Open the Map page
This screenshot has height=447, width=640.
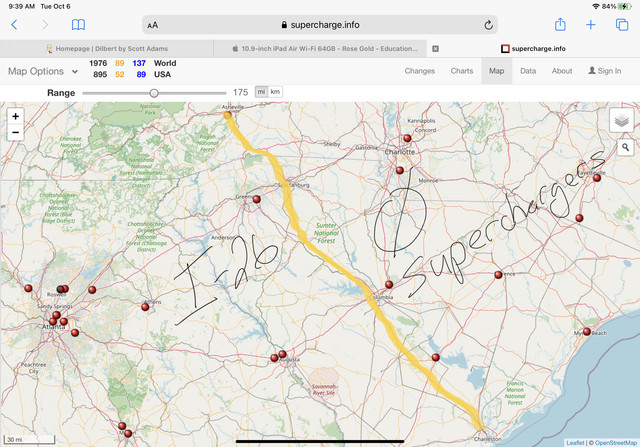click(496, 71)
